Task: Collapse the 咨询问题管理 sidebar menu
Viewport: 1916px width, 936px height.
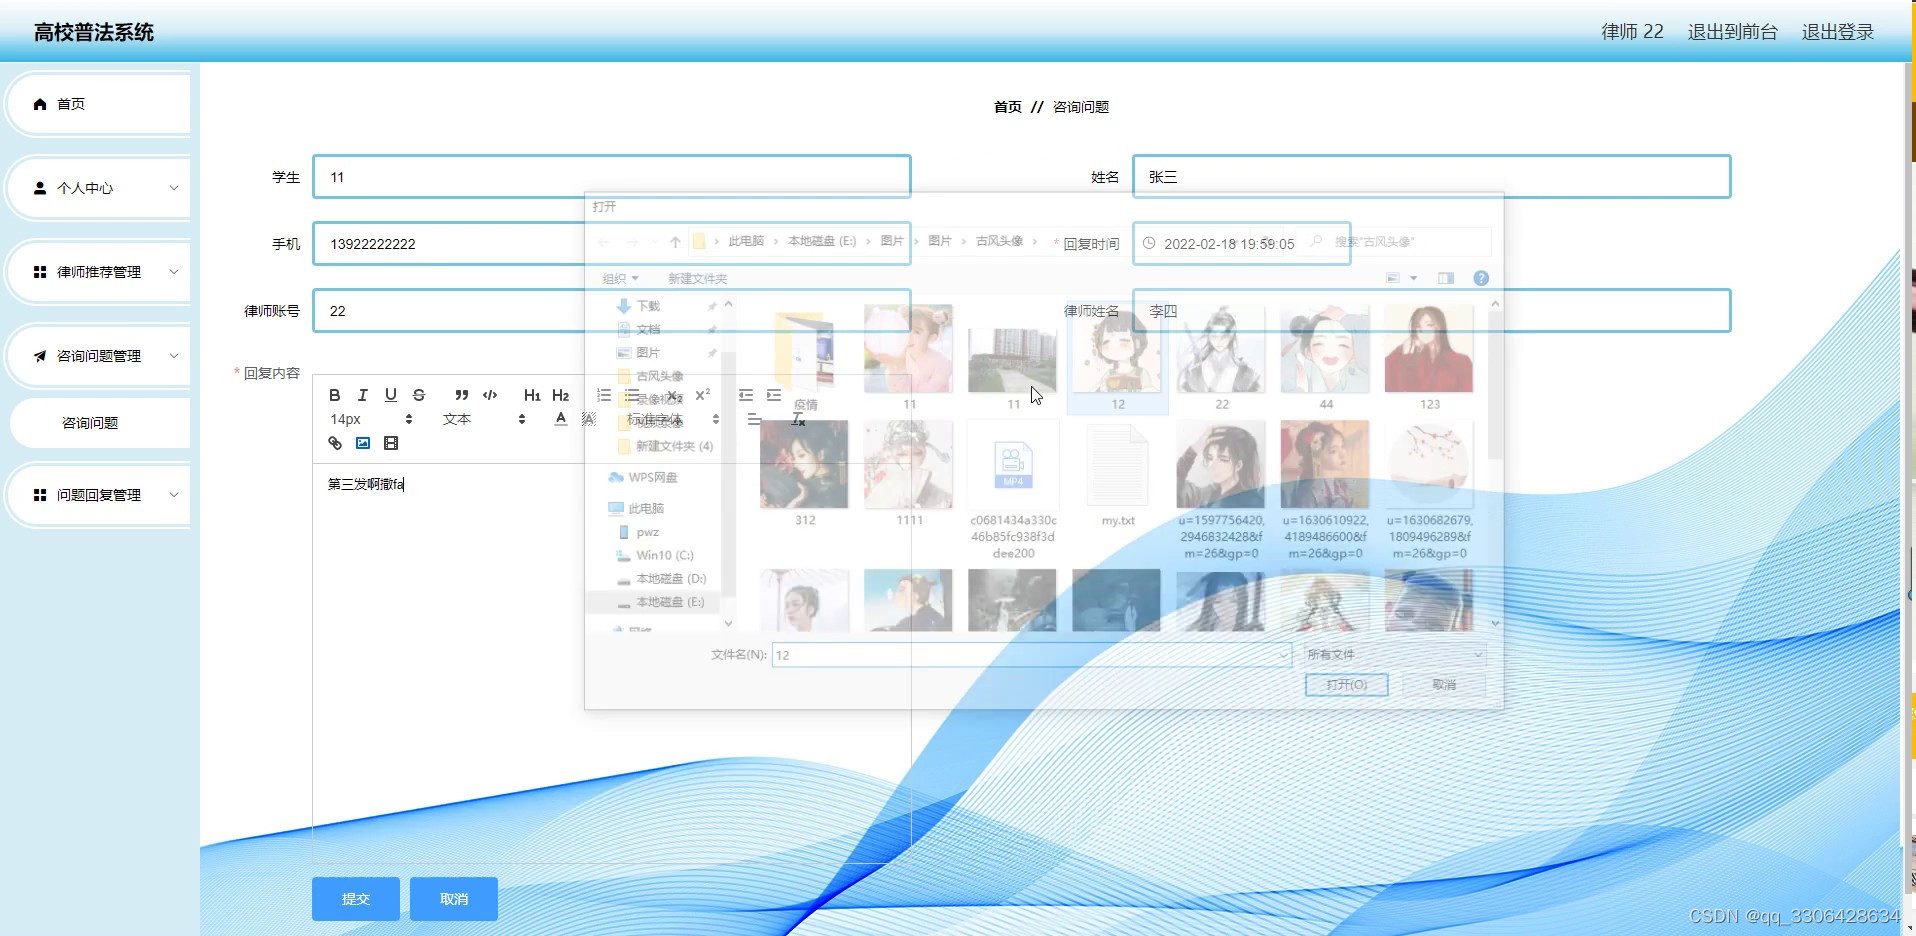Action: point(98,356)
